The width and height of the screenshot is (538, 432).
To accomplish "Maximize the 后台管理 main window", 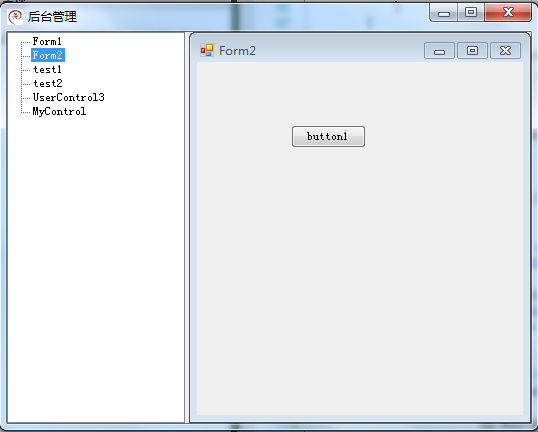I will (471, 13).
